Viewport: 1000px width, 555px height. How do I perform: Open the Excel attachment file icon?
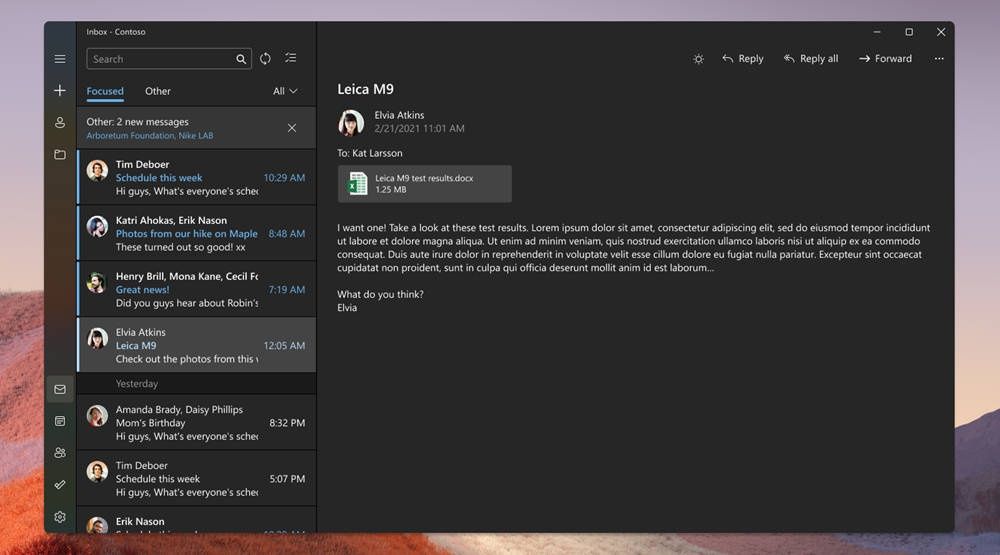[x=357, y=184]
